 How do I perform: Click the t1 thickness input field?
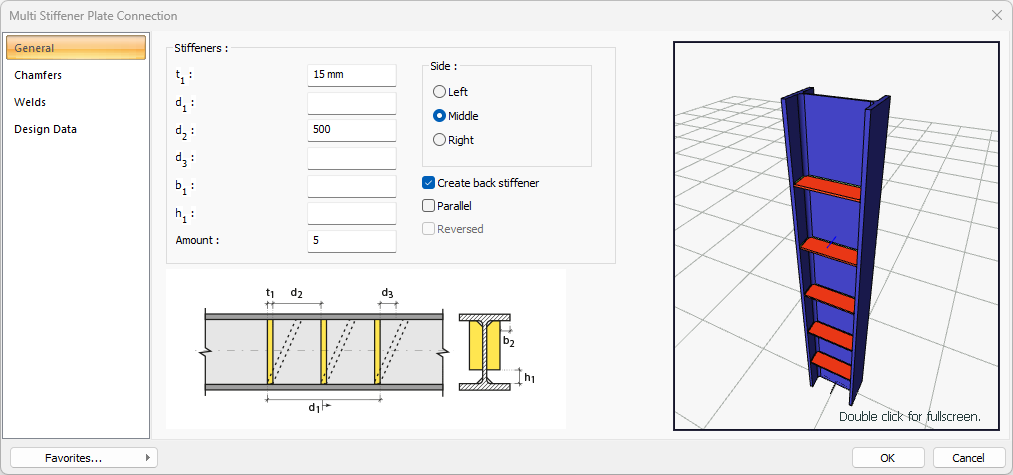tap(352, 75)
